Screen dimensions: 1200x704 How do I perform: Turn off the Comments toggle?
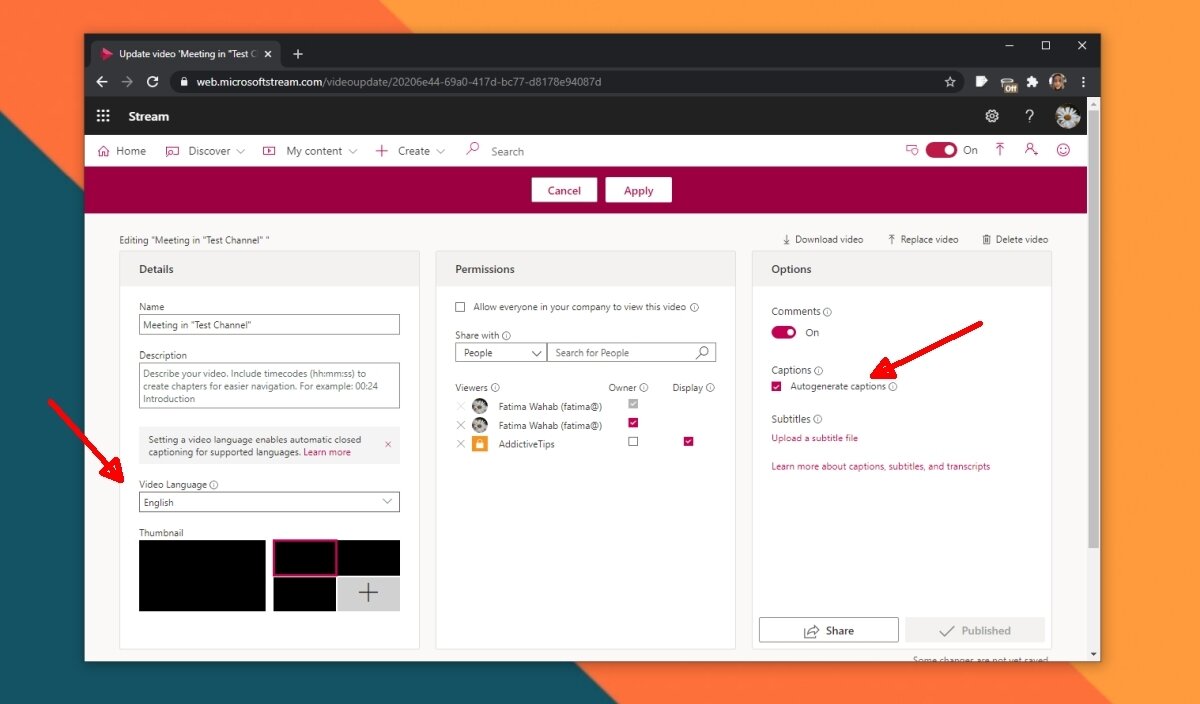coord(782,332)
